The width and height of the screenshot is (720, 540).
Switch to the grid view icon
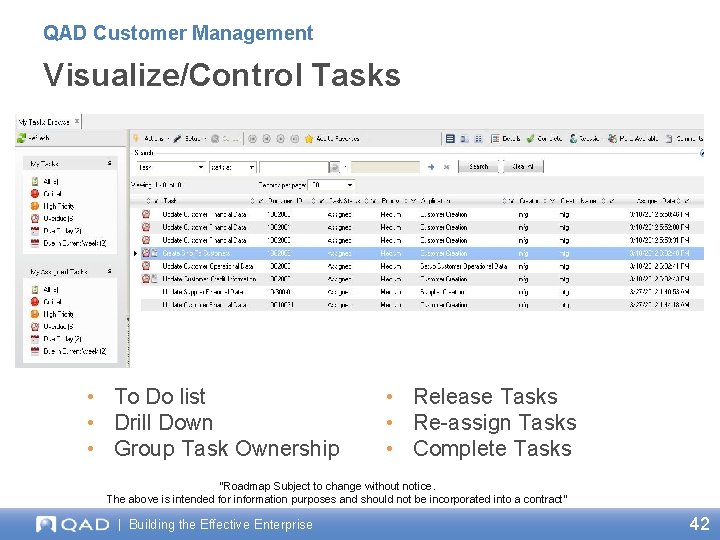(478, 138)
